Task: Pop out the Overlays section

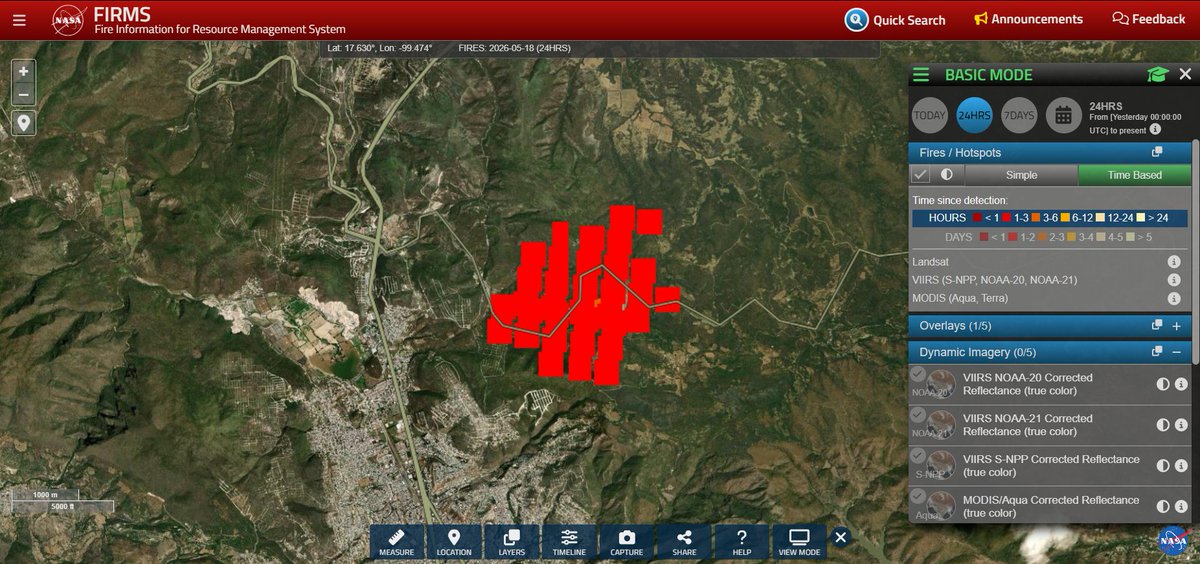Action: click(x=1157, y=326)
